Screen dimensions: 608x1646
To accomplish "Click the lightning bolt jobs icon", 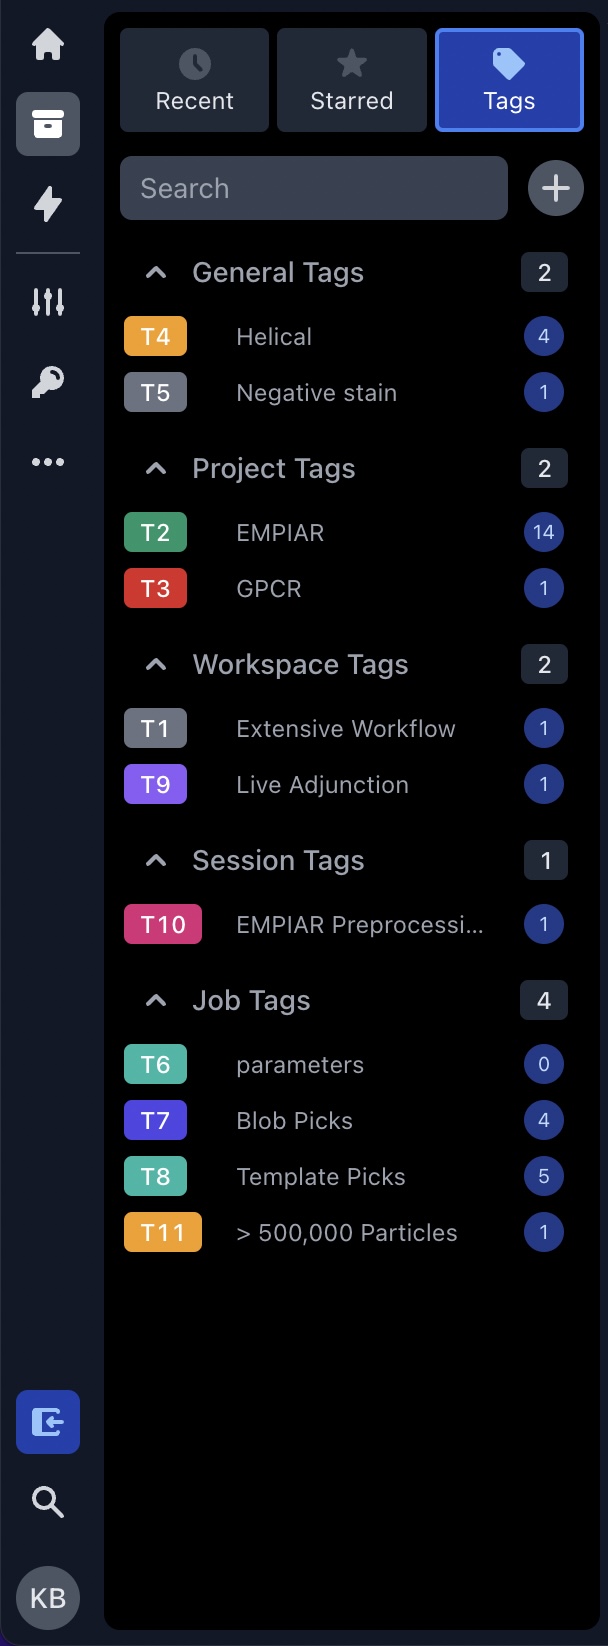I will point(48,204).
